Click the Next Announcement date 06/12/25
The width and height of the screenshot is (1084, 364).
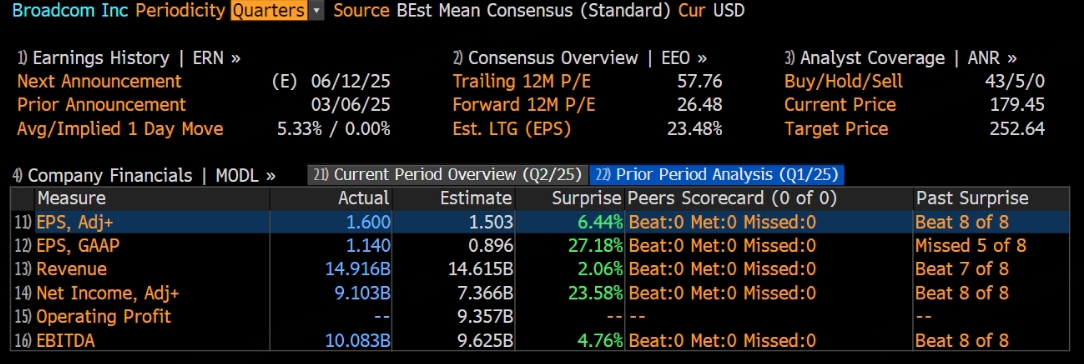tap(351, 82)
